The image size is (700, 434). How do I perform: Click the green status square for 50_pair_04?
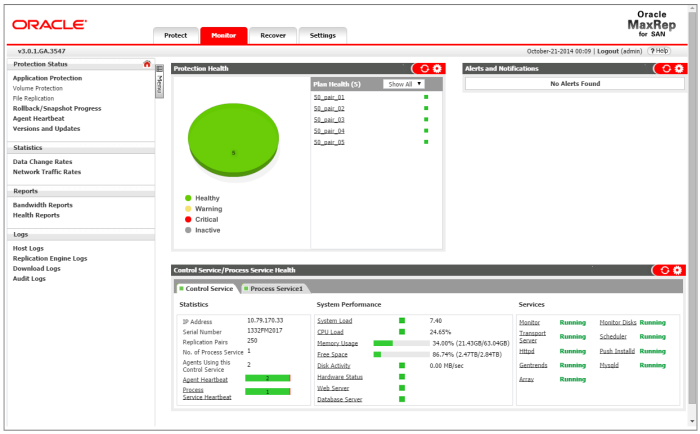pos(426,130)
